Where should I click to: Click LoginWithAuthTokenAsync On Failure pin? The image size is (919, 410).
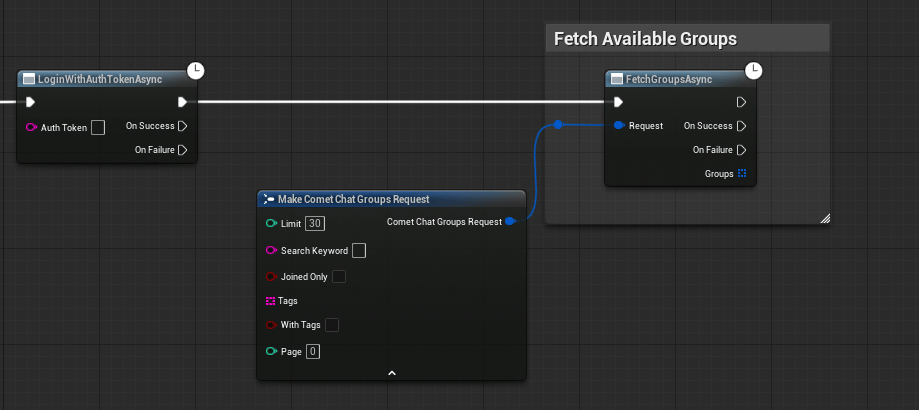[182, 150]
